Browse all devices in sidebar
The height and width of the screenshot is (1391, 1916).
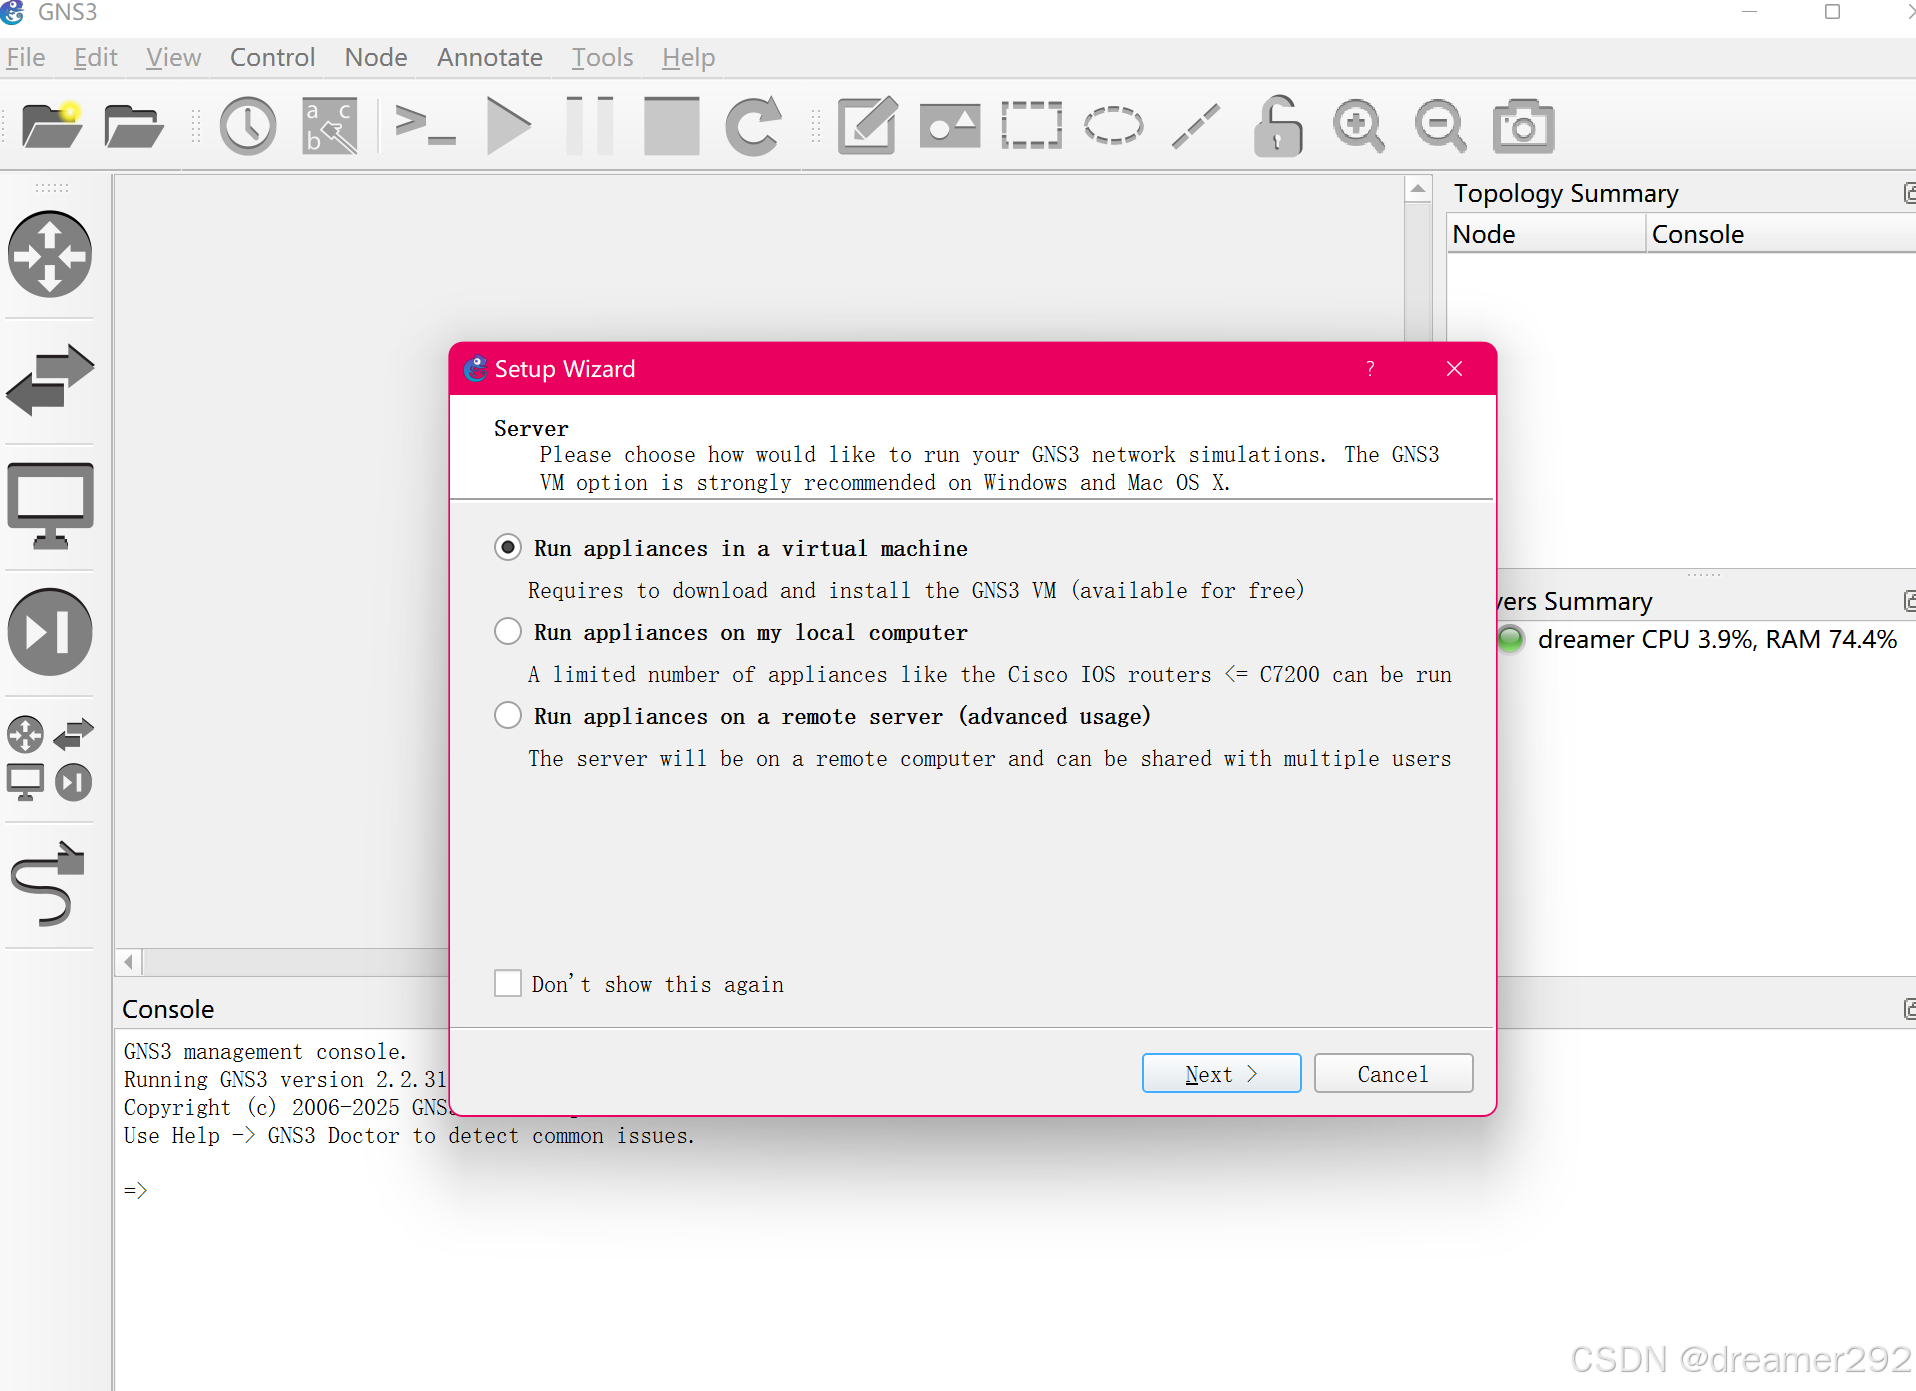click(50, 759)
